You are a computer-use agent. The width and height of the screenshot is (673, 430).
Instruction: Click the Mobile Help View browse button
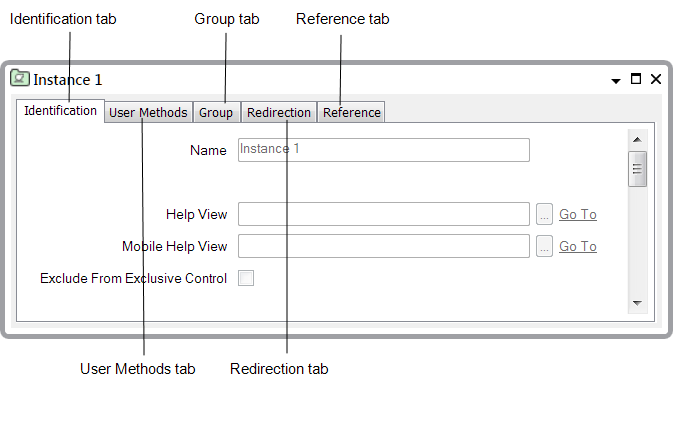pyautogui.click(x=544, y=246)
